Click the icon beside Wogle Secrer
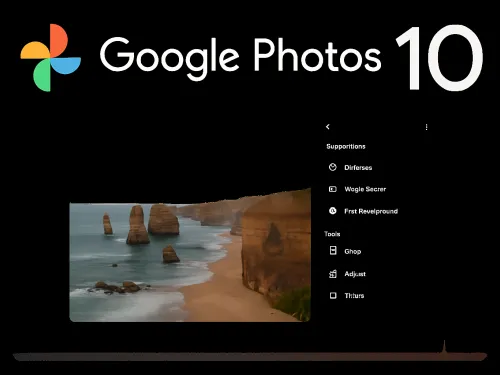Screen dimensions: 500x375 (x=333, y=189)
